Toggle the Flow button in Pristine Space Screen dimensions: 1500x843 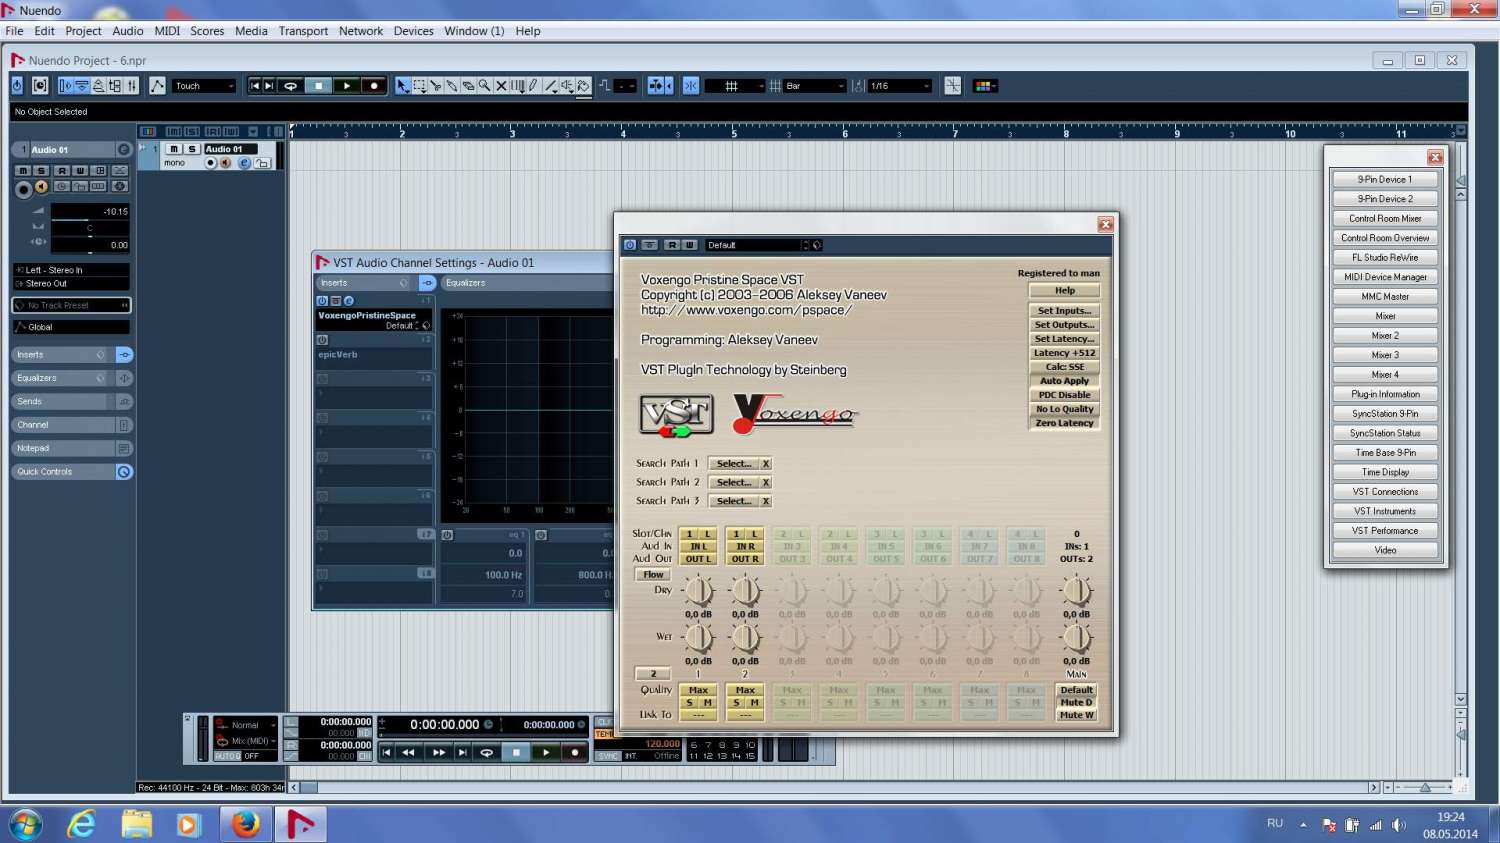653,575
